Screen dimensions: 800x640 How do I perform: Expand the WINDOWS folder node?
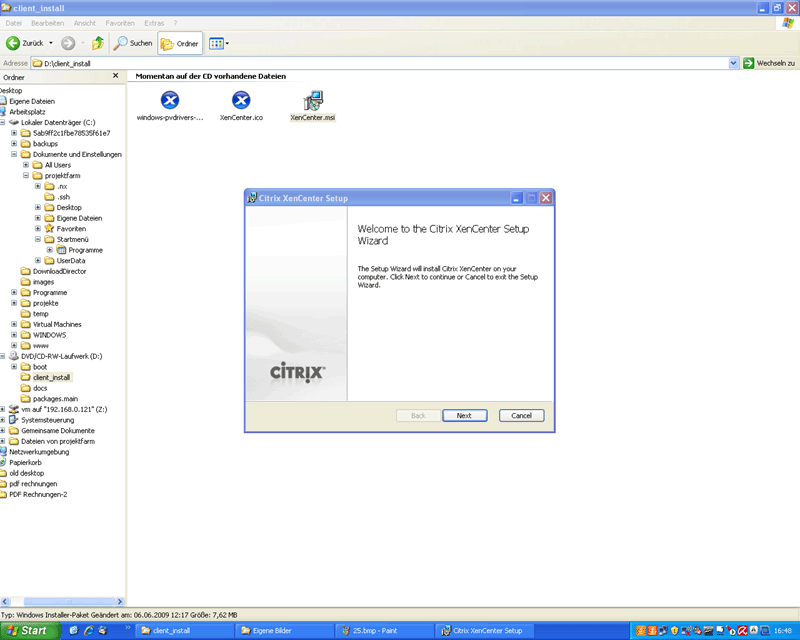click(x=14, y=335)
